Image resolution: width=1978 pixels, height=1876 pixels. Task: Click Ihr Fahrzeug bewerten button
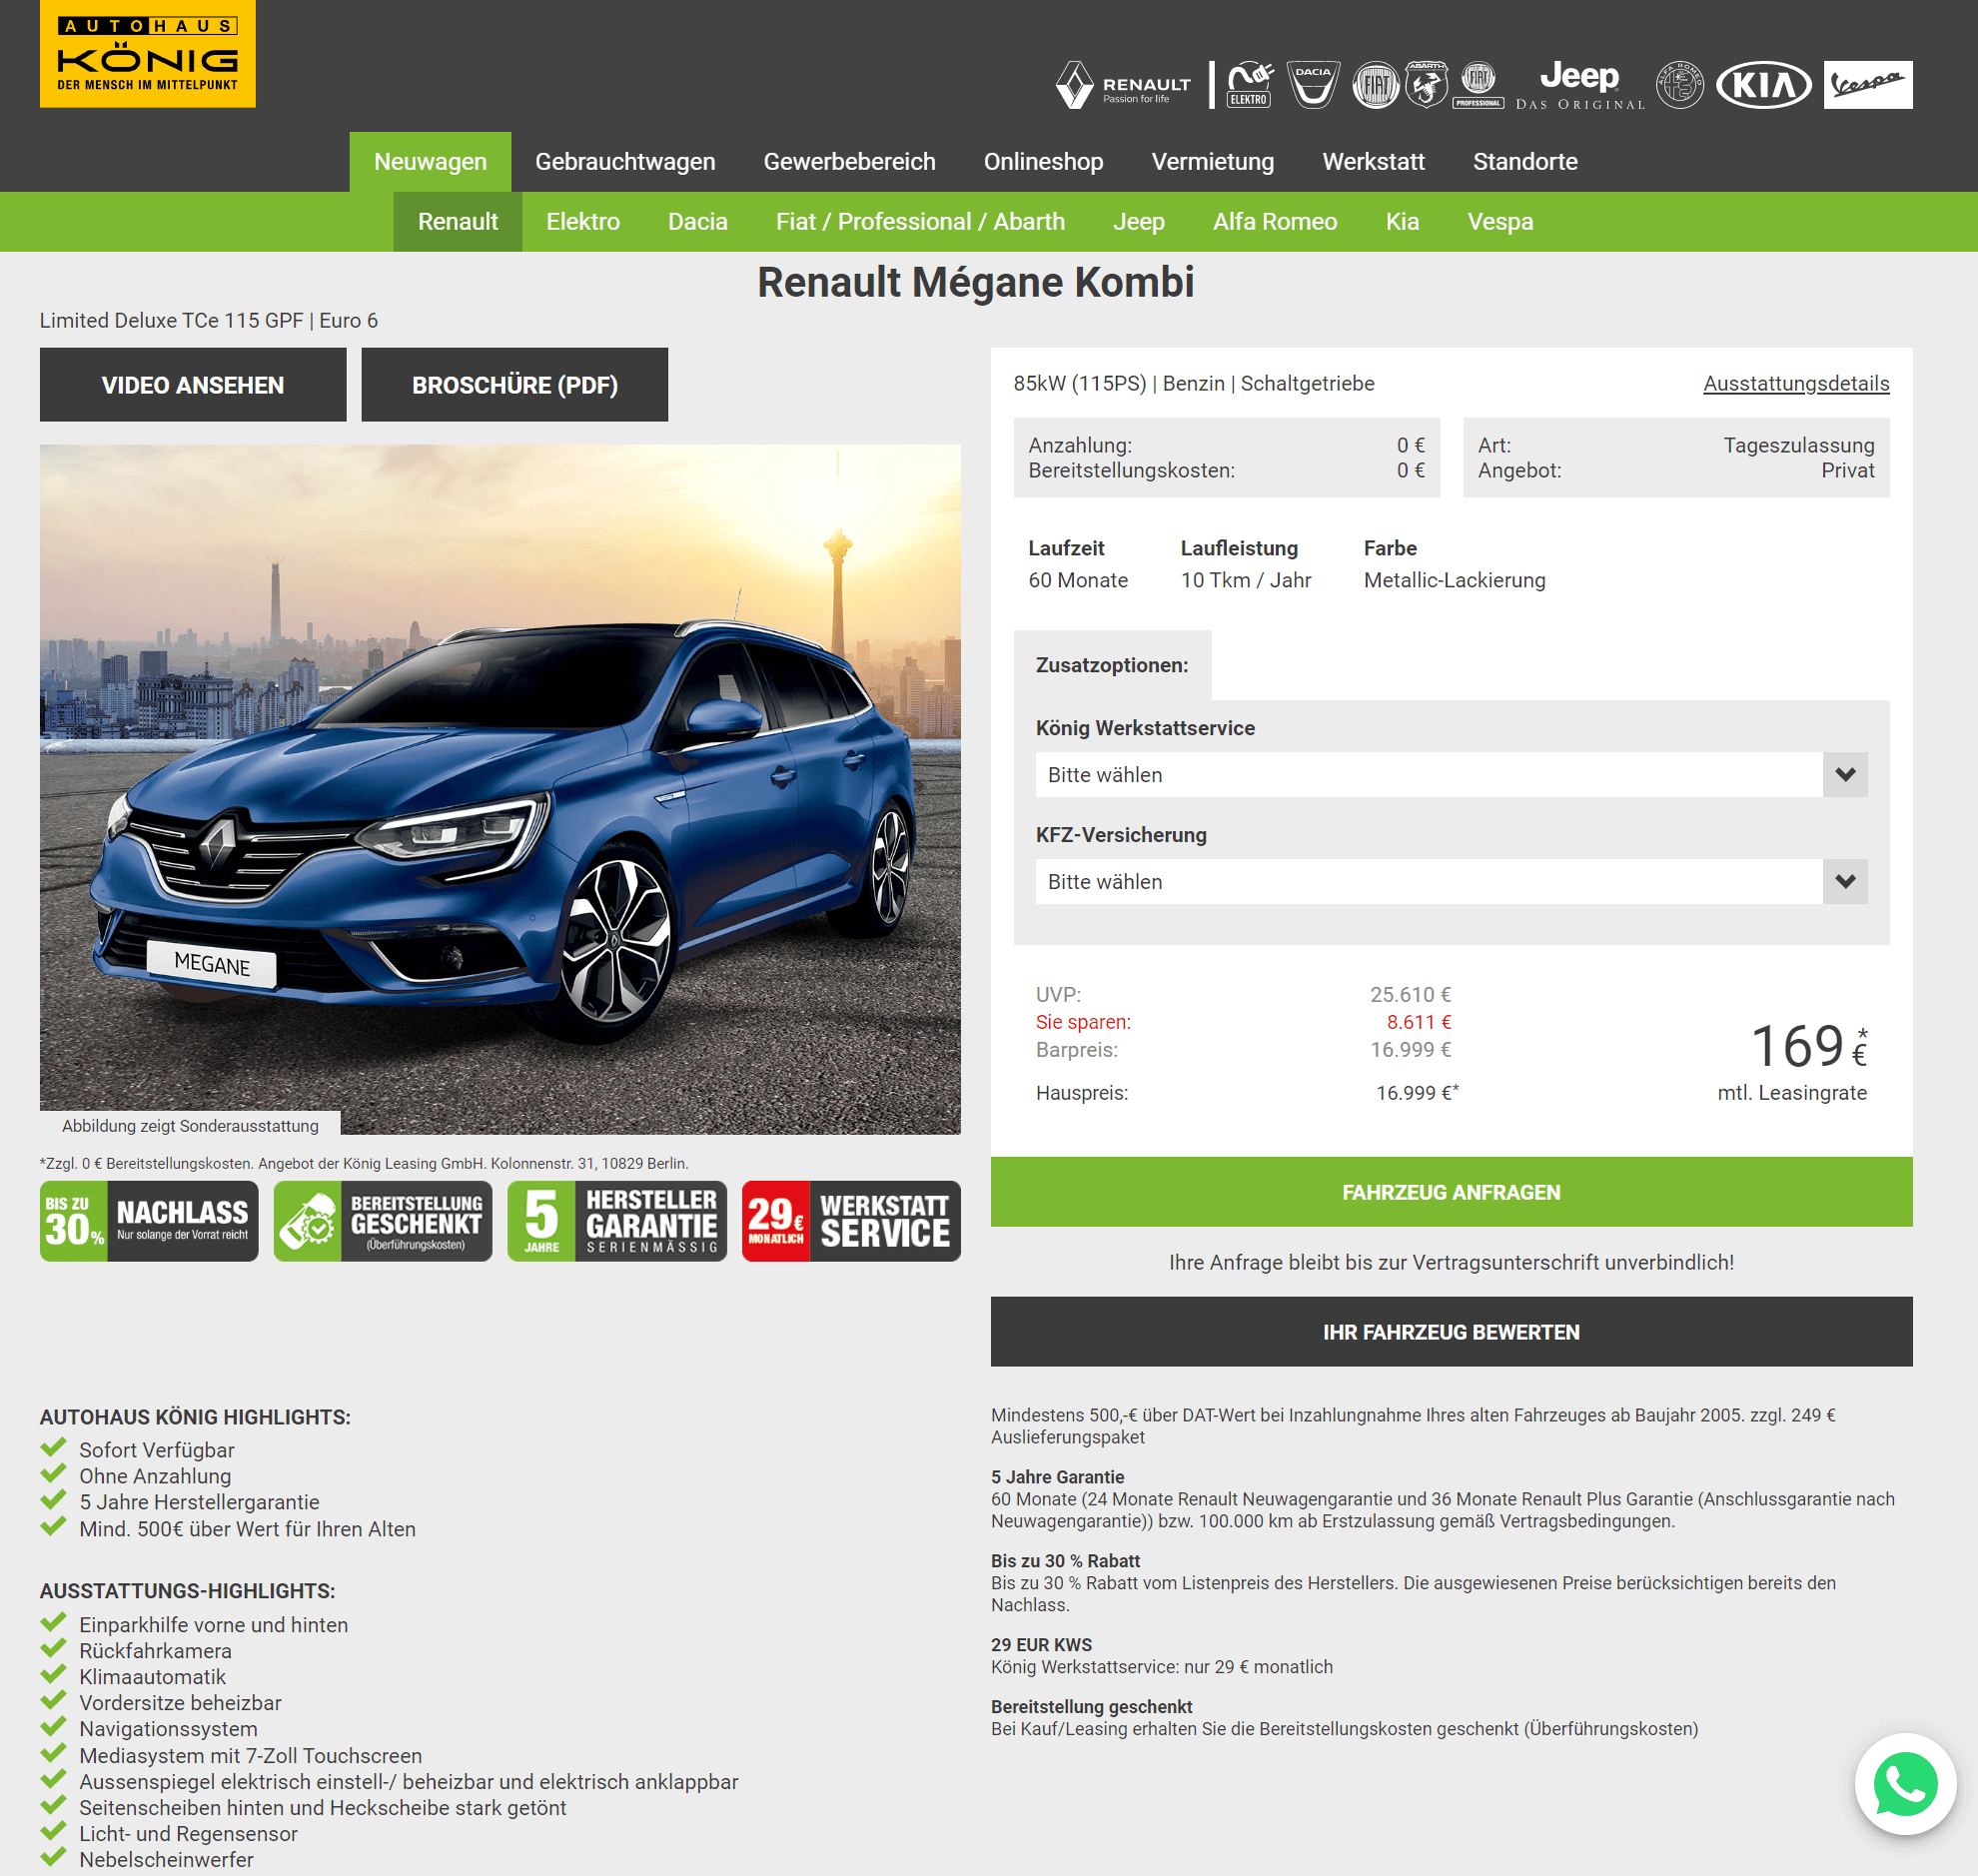click(1451, 1332)
